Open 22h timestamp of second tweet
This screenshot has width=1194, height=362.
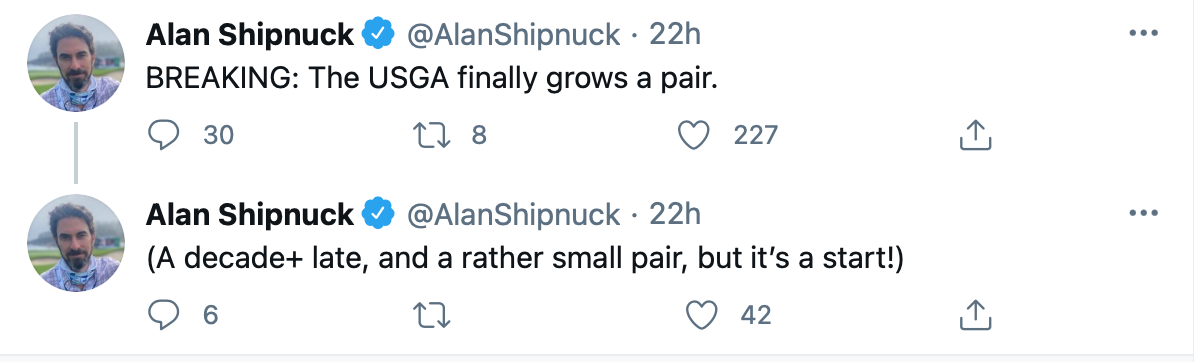[x=675, y=215]
